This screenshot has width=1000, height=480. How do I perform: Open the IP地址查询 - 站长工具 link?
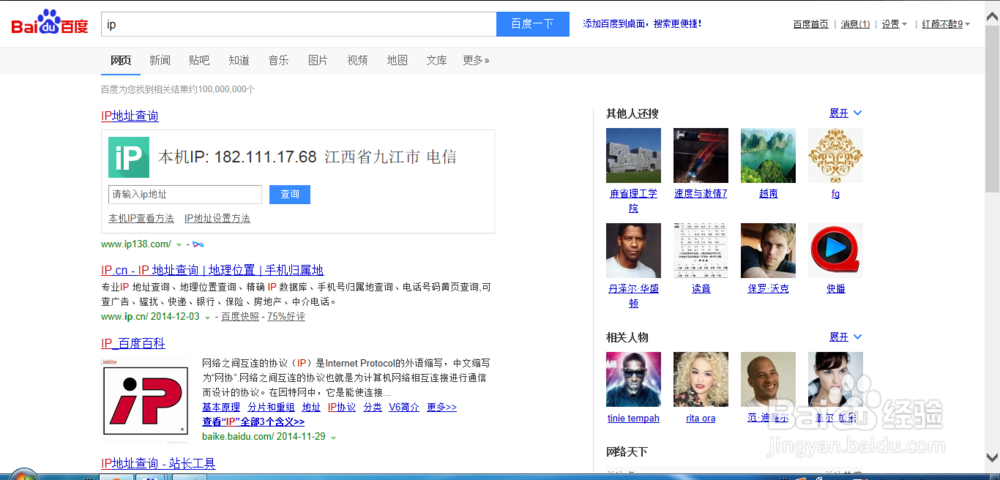point(158,463)
